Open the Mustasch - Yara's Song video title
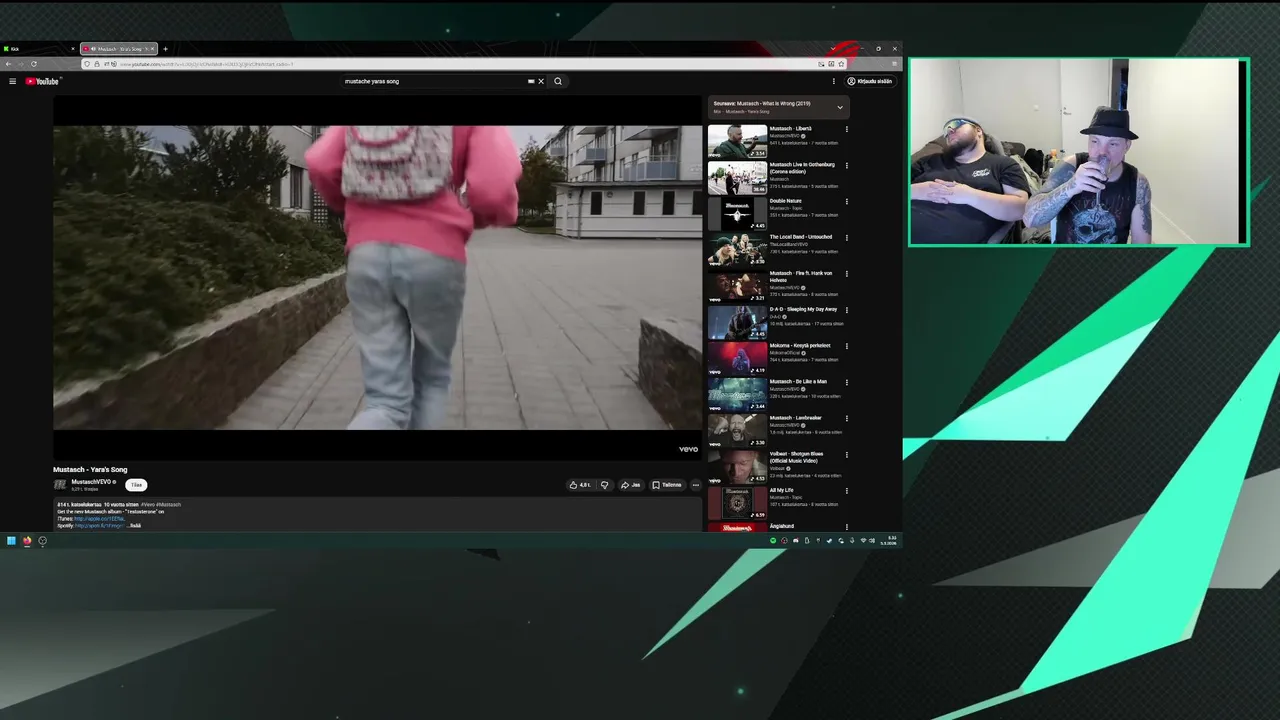This screenshot has height=720, width=1280. coord(90,469)
